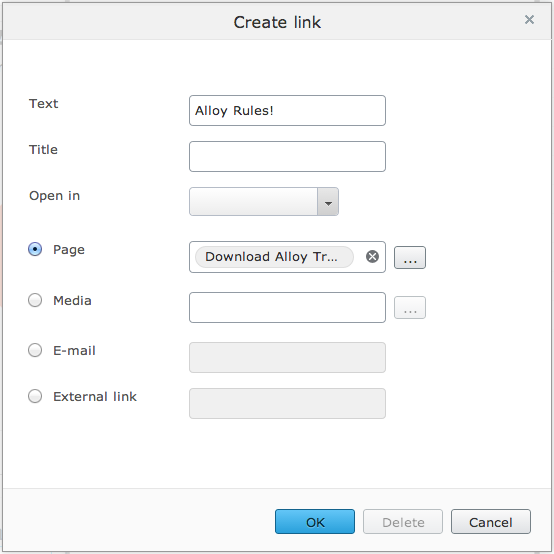
Task: Click the External link URL field
Action: 287,403
